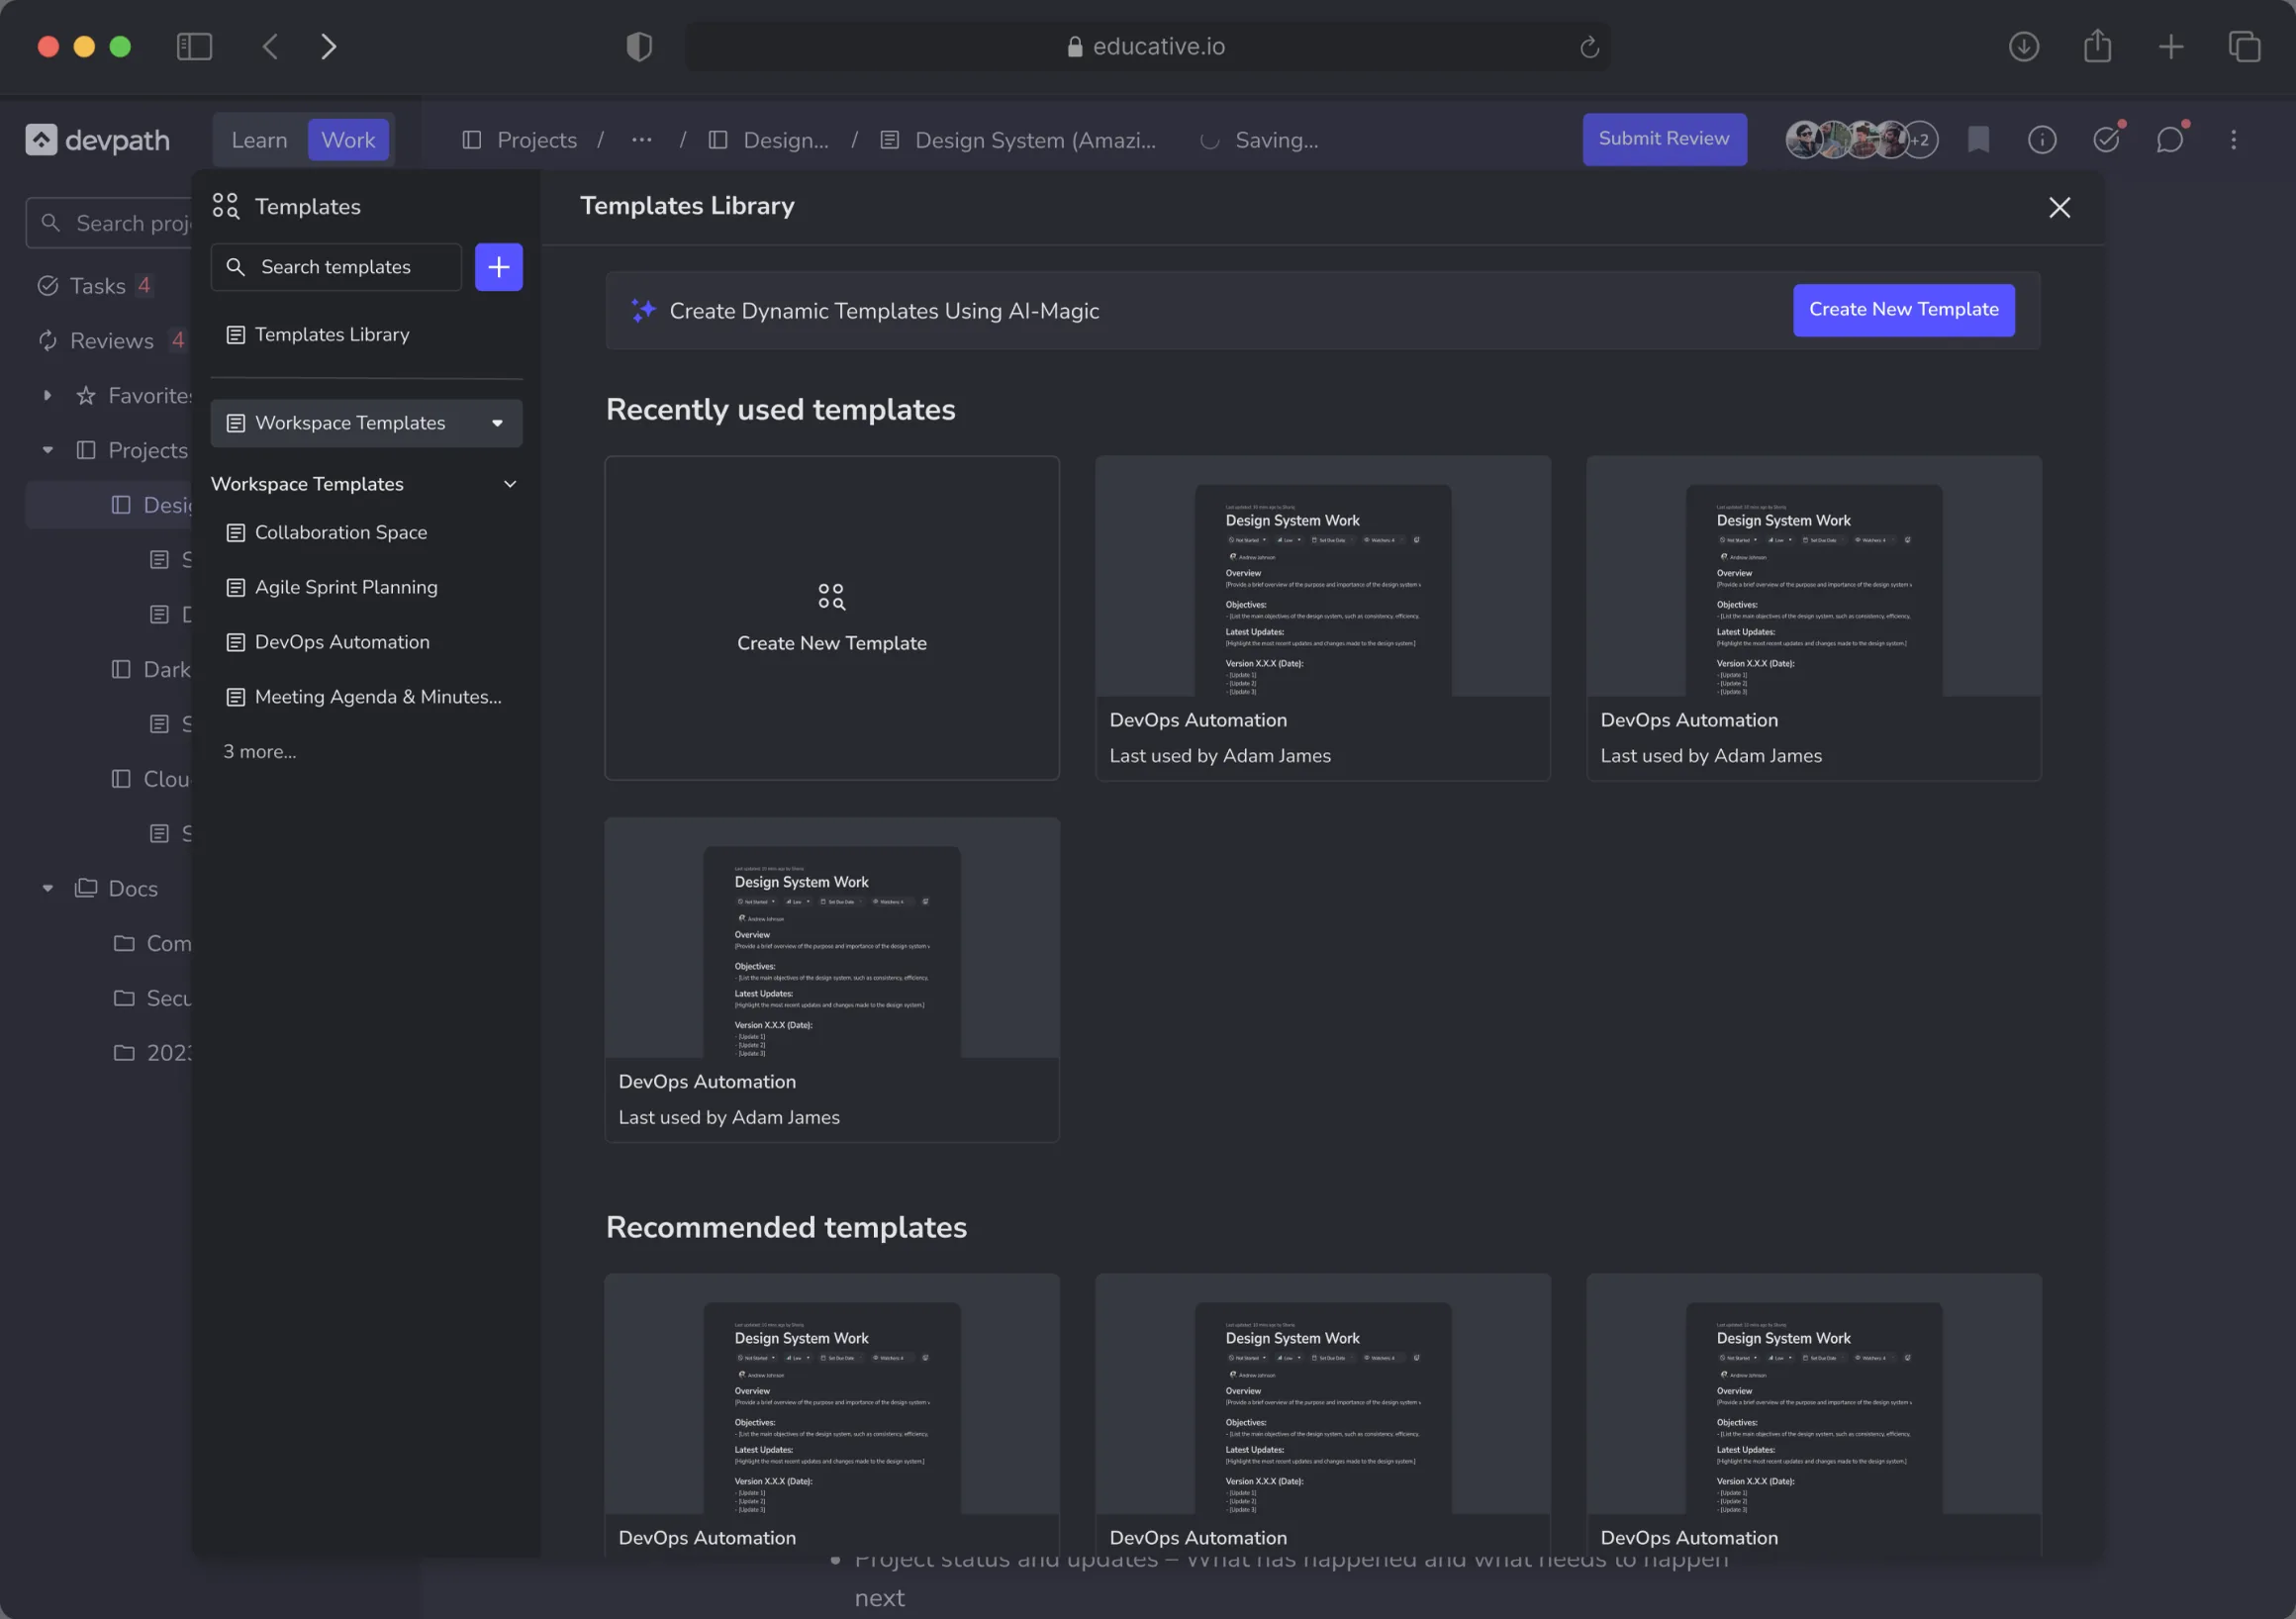Open the Com folder under Docs
Image resolution: width=2296 pixels, height=1619 pixels.
152,943
